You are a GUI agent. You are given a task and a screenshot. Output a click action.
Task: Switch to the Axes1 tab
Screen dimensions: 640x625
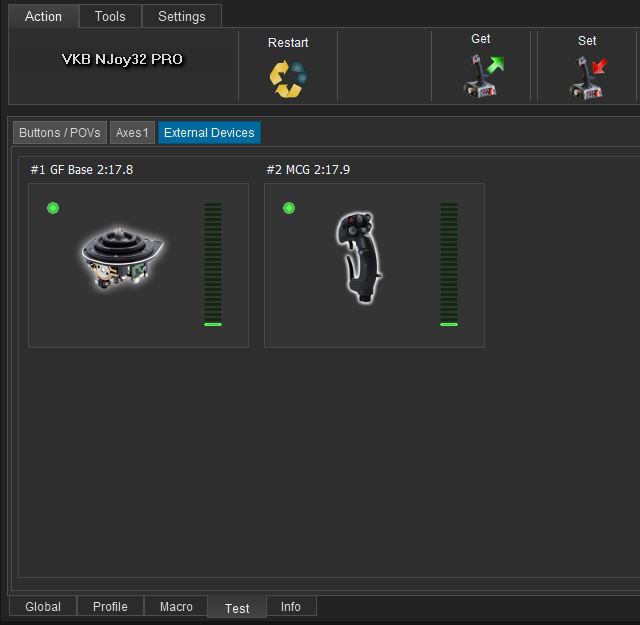pyautogui.click(x=132, y=133)
